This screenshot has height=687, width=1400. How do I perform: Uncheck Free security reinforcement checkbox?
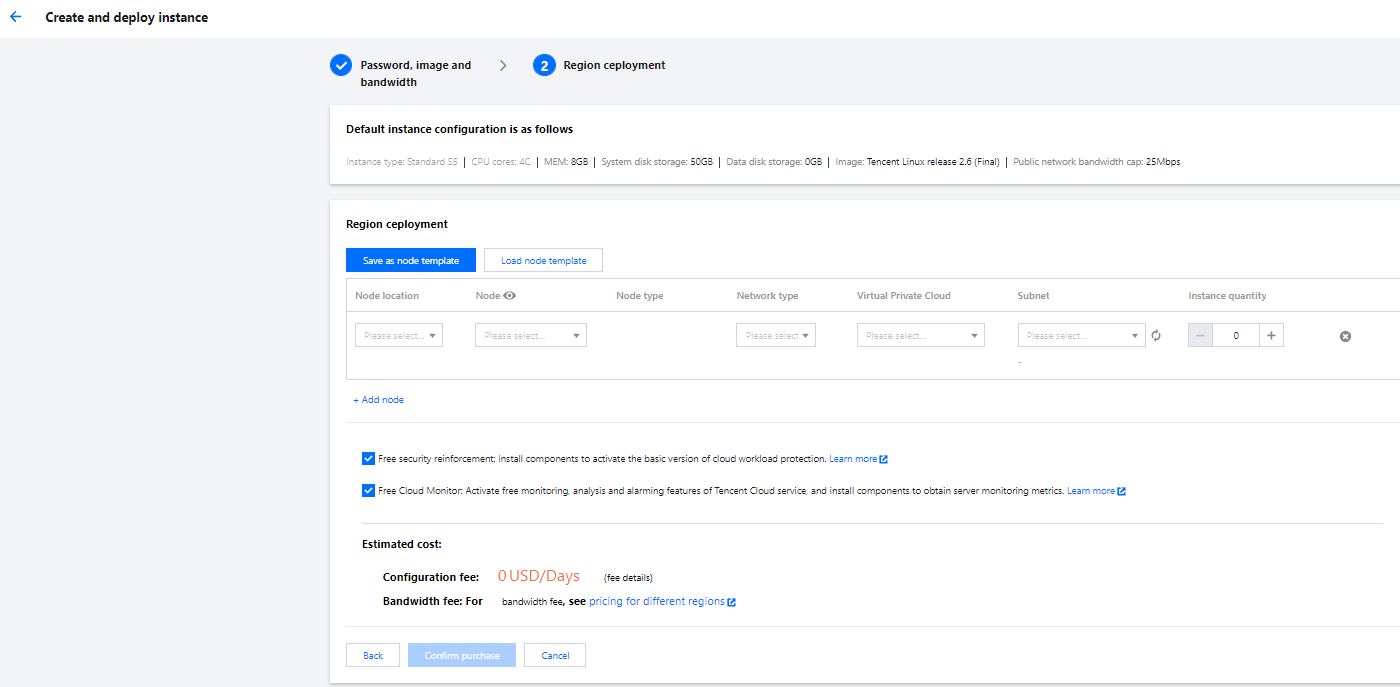coord(369,459)
